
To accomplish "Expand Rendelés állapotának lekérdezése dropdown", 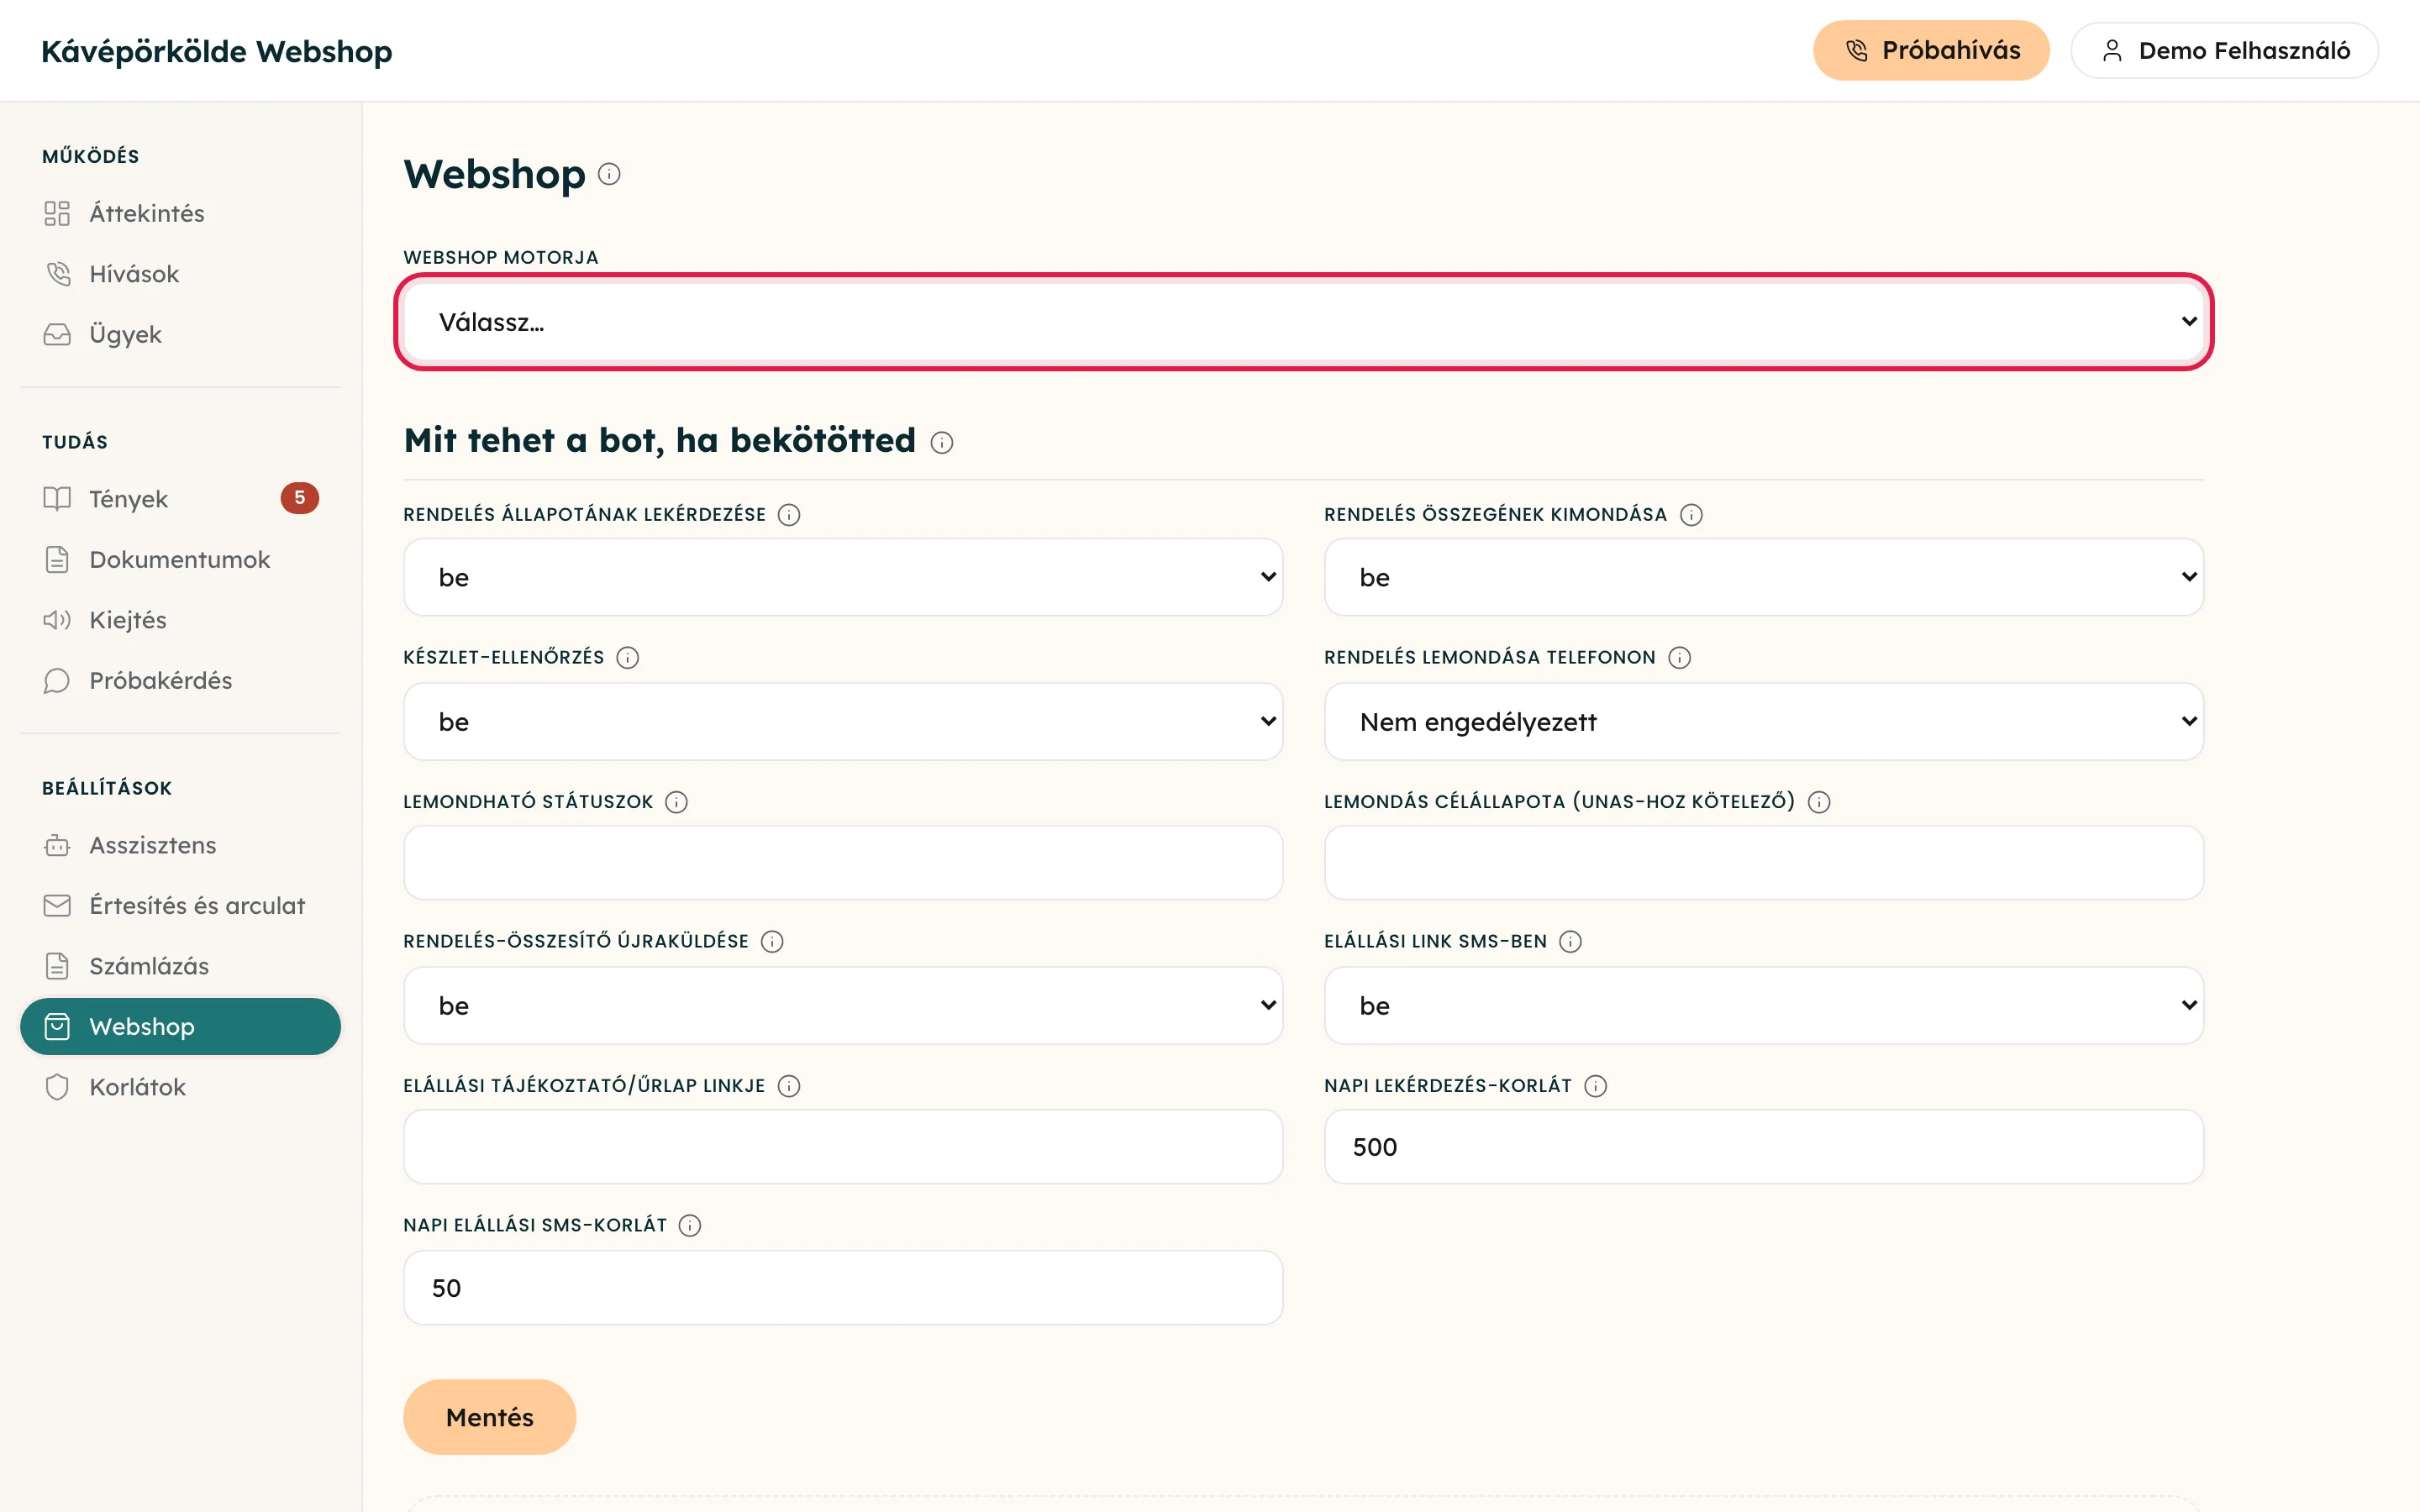I will pyautogui.click(x=843, y=577).
